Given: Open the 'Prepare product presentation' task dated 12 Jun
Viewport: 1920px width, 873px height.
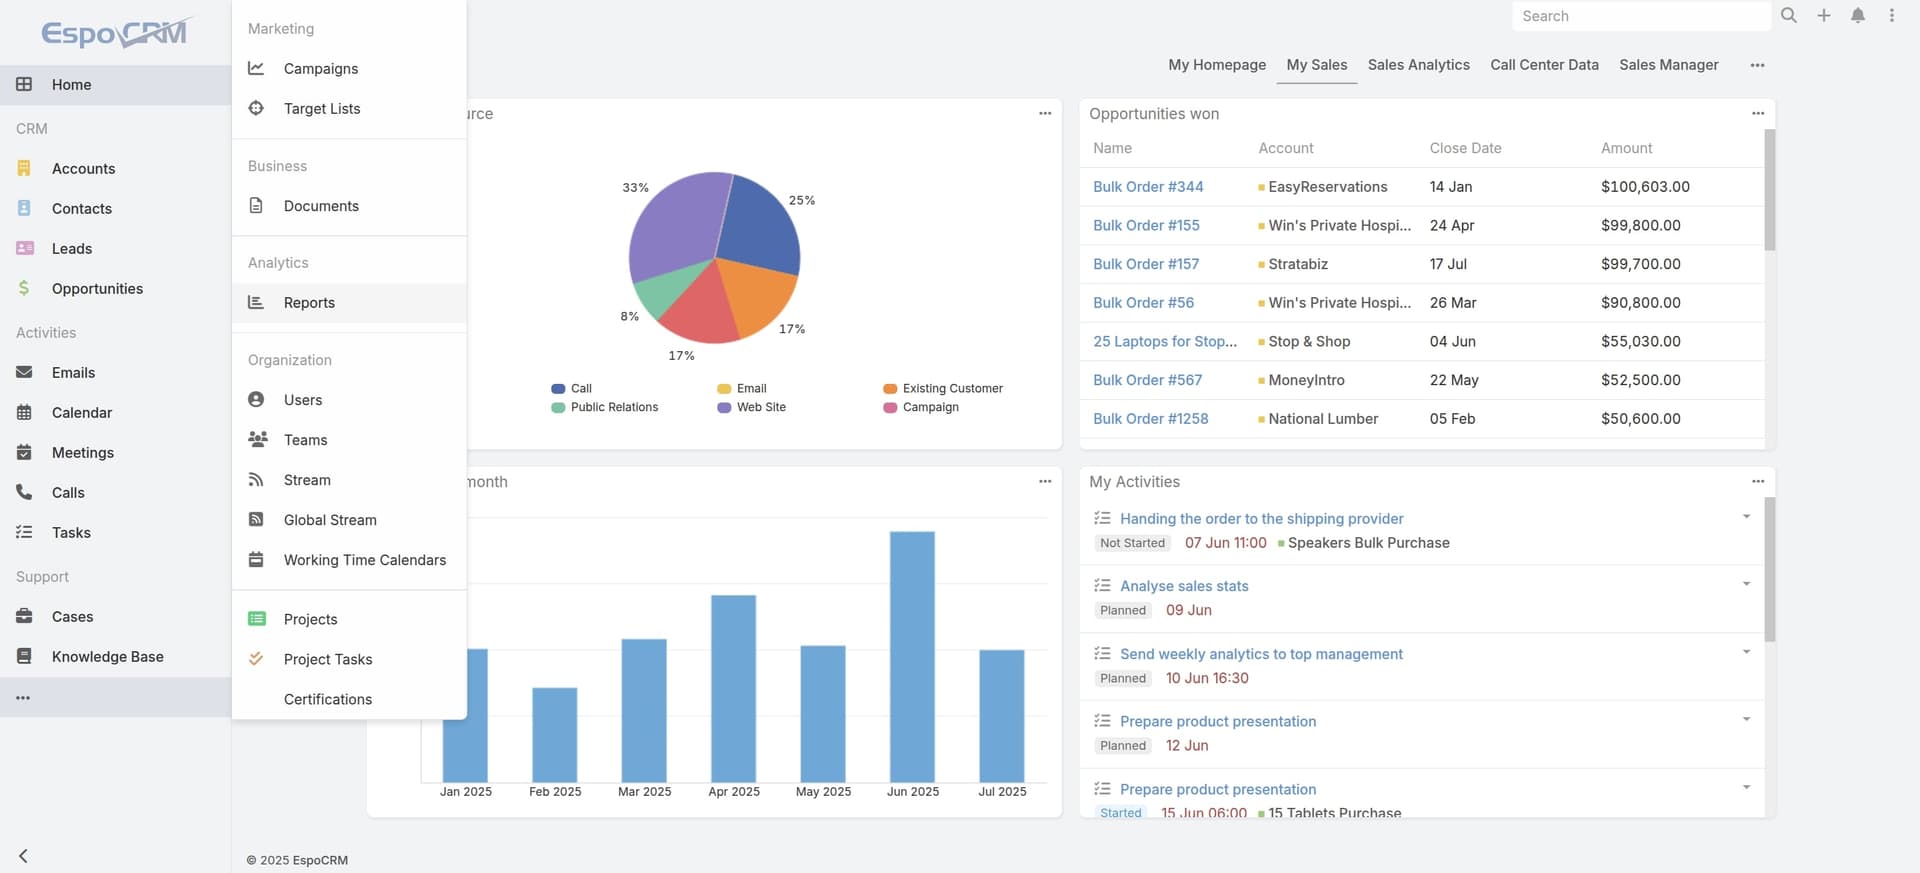Looking at the screenshot, I should point(1218,721).
